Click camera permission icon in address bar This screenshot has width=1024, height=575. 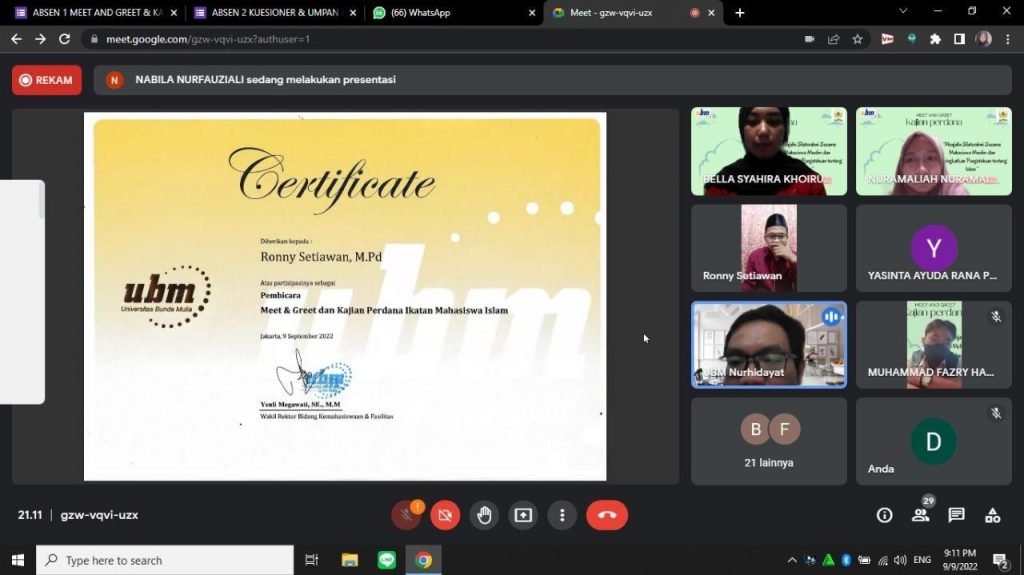click(x=810, y=39)
